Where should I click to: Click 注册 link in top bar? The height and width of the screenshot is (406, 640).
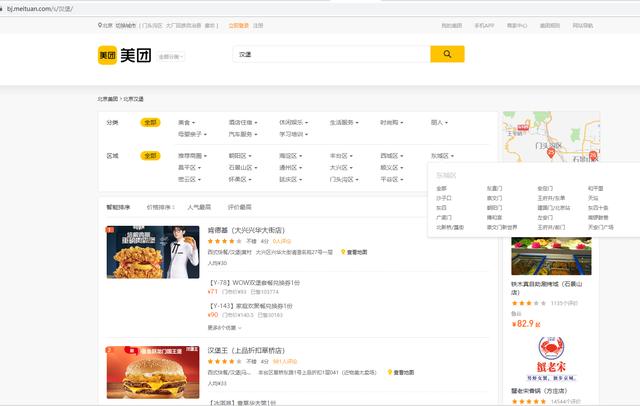pyautogui.click(x=258, y=25)
